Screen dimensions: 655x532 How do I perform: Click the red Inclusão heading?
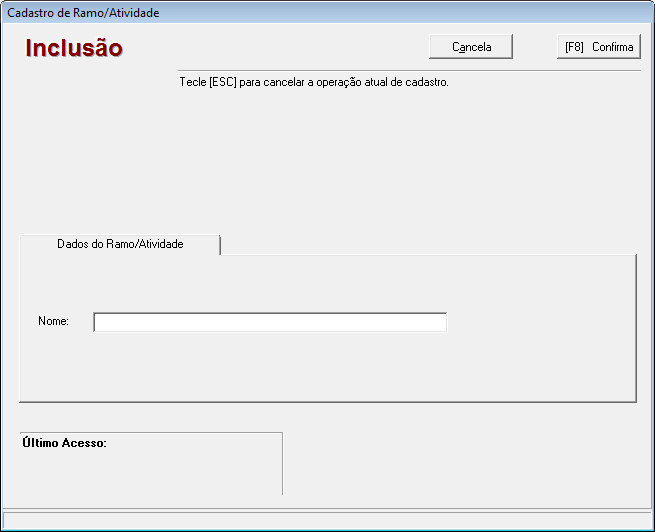point(74,48)
